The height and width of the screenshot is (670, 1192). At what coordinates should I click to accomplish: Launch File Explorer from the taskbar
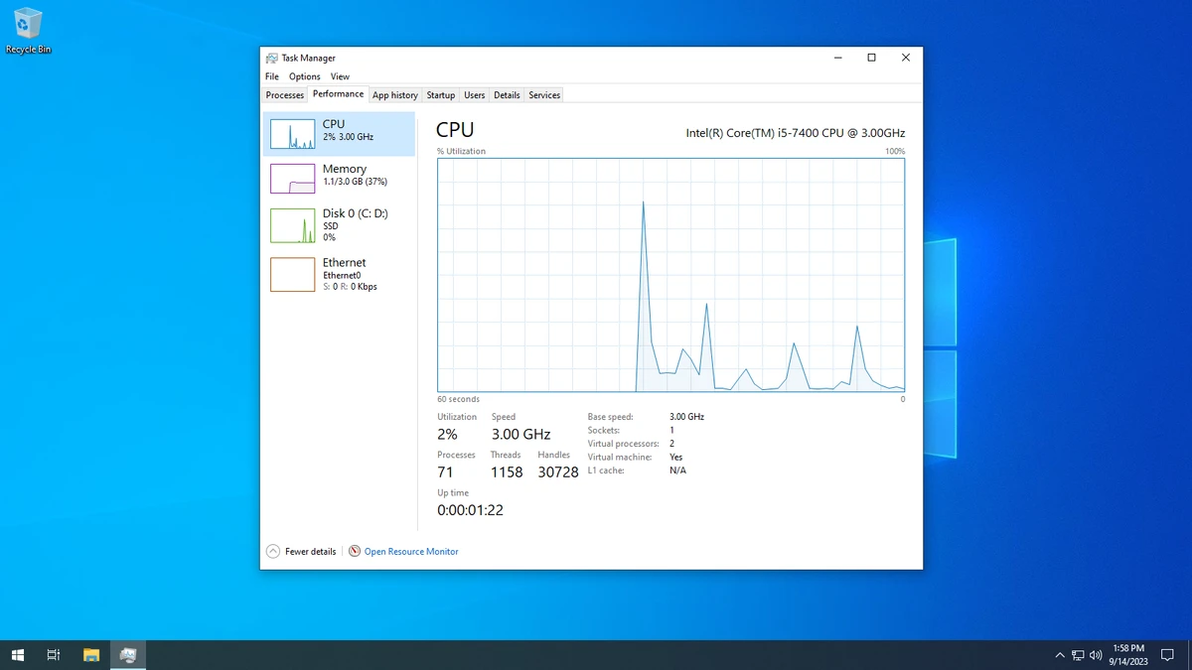point(91,655)
